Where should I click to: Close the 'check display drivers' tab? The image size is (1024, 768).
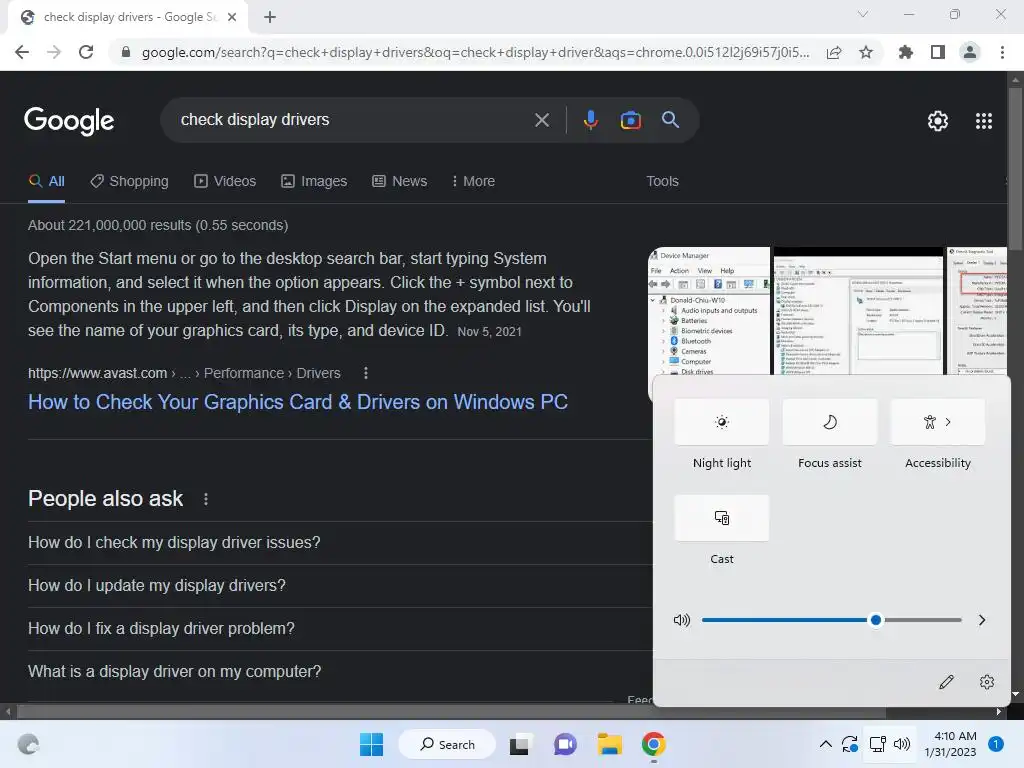pyautogui.click(x=232, y=17)
